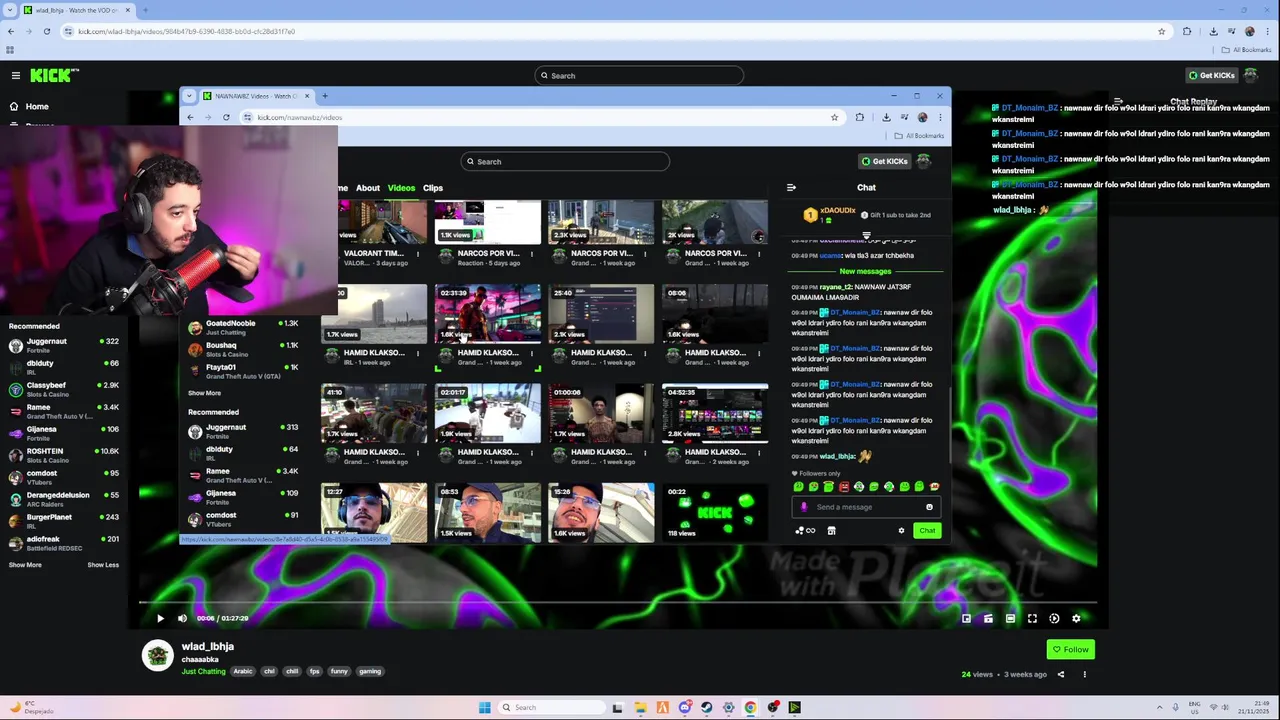Image resolution: width=1280 pixels, height=720 pixels.
Task: Click the Kick search field
Action: (640, 75)
